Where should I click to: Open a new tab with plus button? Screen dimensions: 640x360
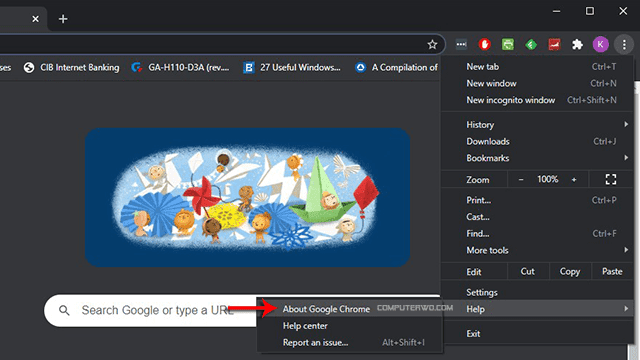click(63, 19)
